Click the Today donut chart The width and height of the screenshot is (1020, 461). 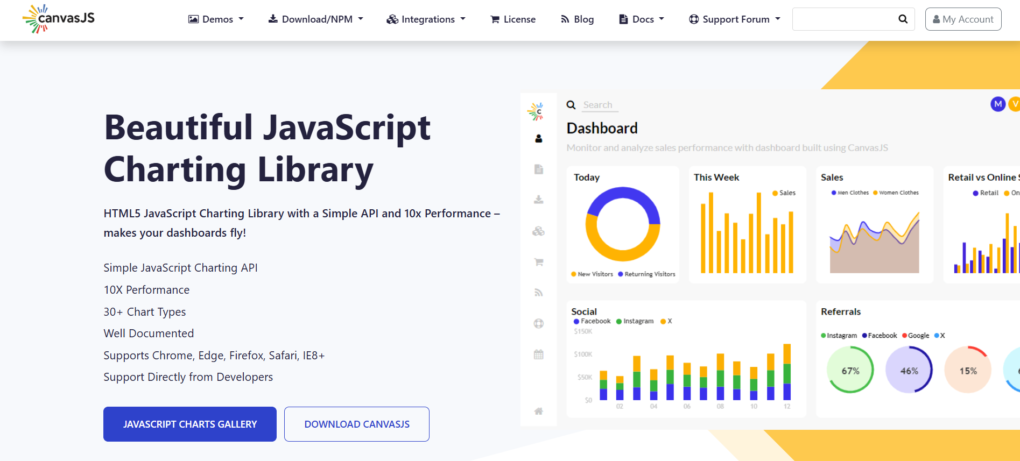pyautogui.click(x=623, y=224)
